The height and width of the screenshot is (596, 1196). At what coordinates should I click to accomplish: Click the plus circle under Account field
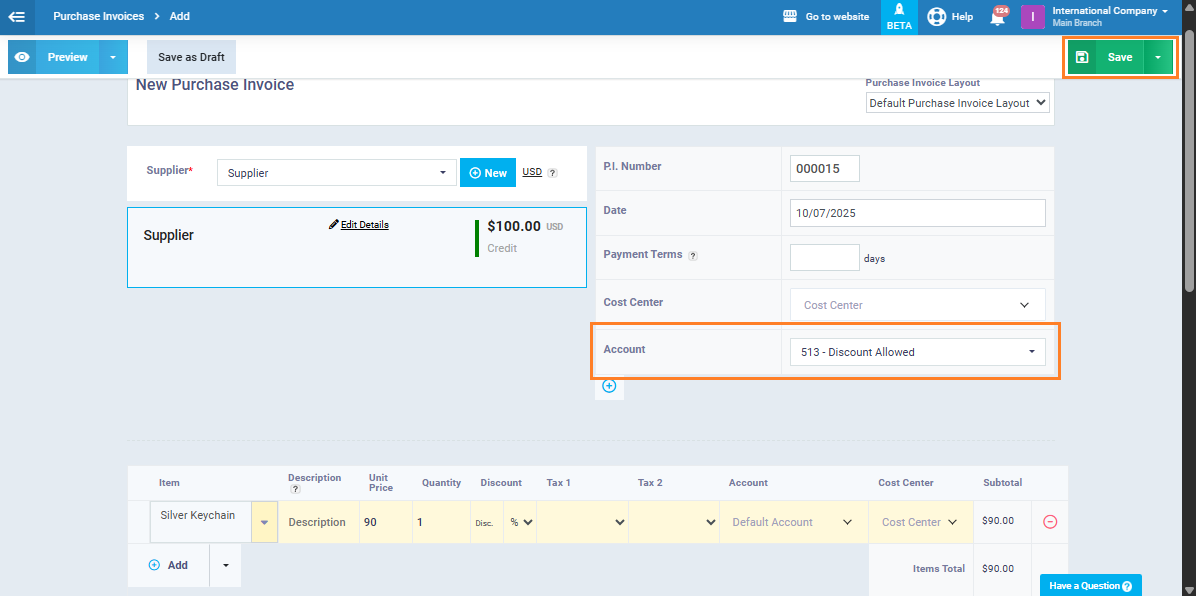[x=609, y=386]
